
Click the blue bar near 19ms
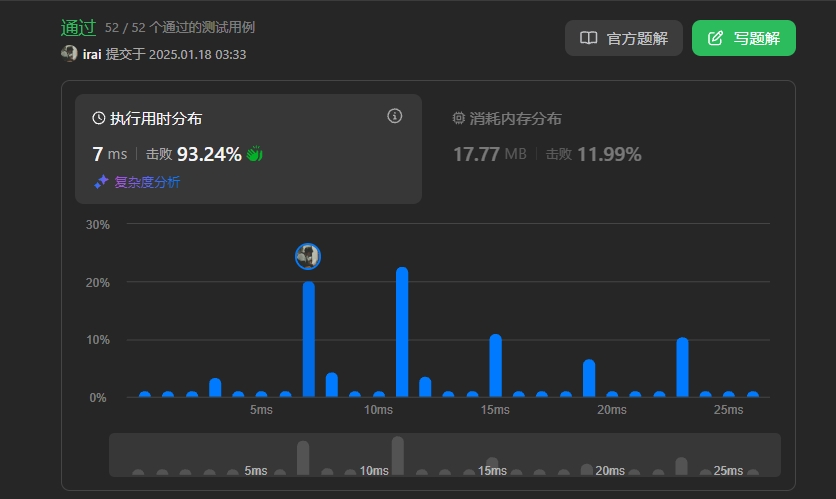pyautogui.click(x=589, y=378)
